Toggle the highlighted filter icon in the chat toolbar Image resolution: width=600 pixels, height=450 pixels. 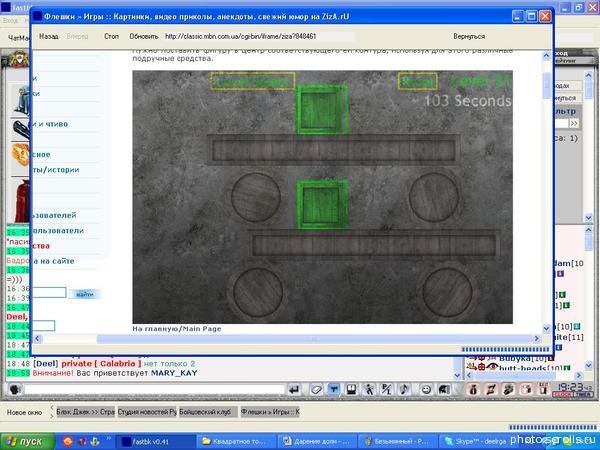(334, 390)
